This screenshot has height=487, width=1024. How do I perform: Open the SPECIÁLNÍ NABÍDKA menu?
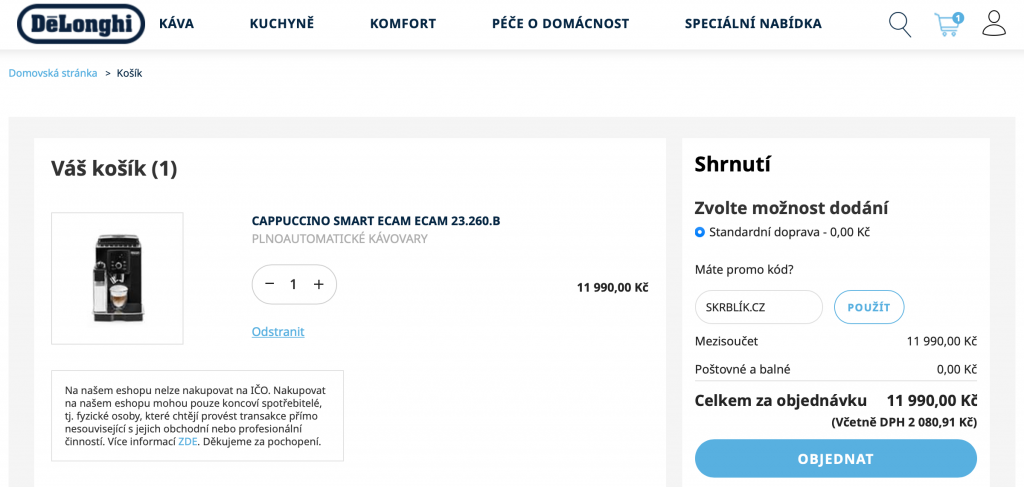pyautogui.click(x=753, y=24)
